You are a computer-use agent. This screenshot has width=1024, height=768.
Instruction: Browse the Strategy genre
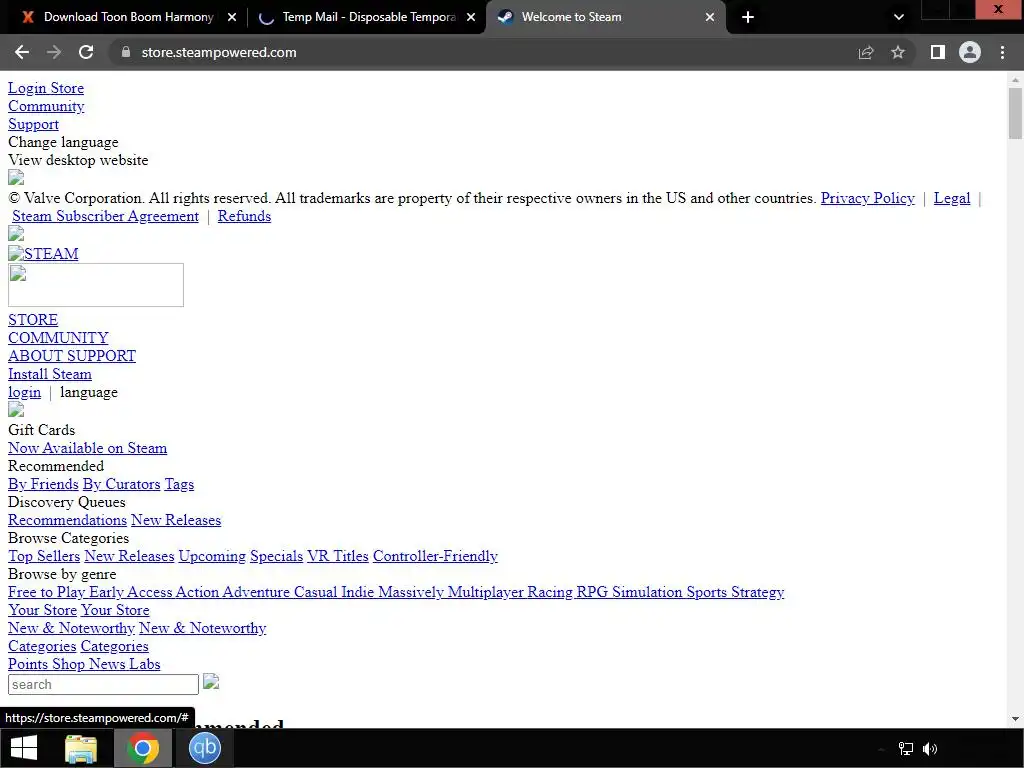click(758, 592)
